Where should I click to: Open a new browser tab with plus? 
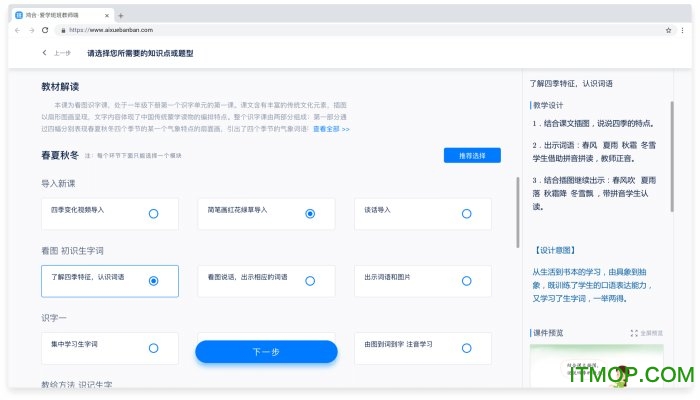click(121, 16)
